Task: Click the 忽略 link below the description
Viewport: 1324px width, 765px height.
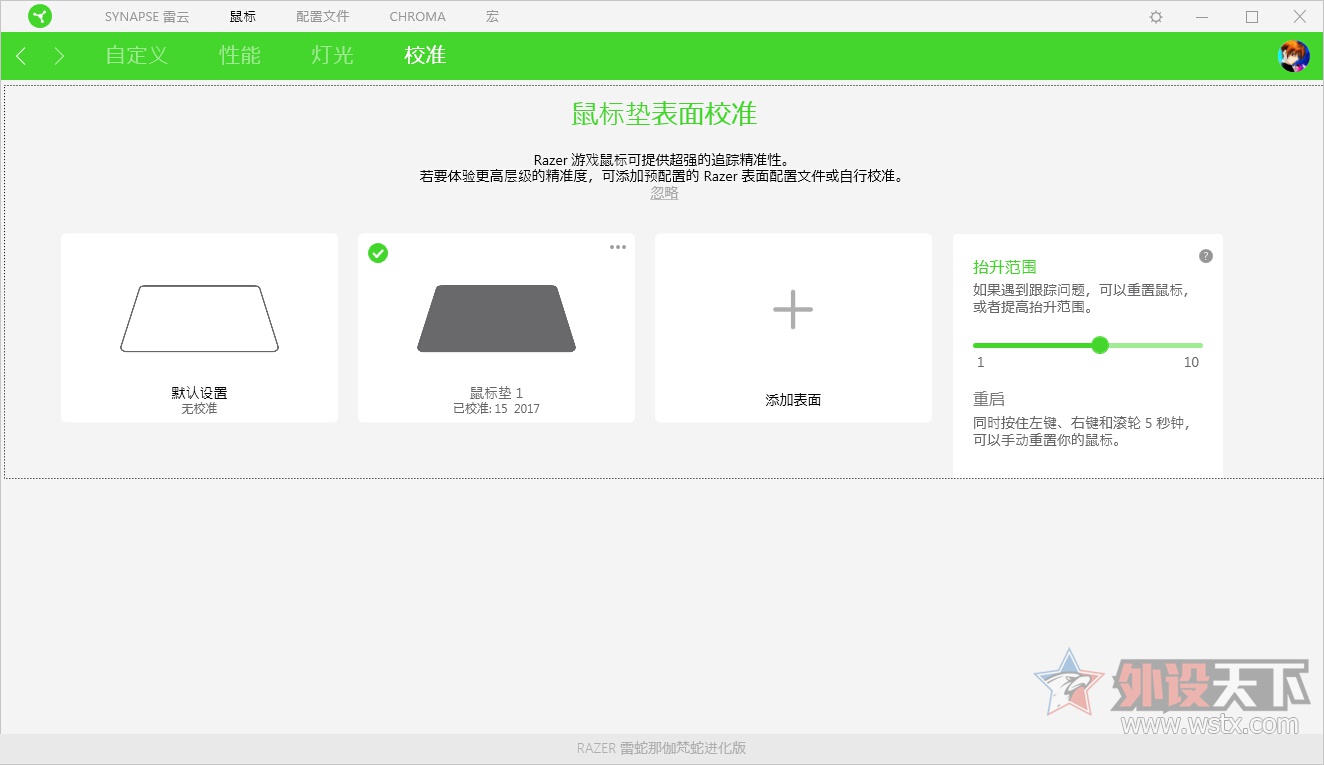Action: (x=663, y=192)
